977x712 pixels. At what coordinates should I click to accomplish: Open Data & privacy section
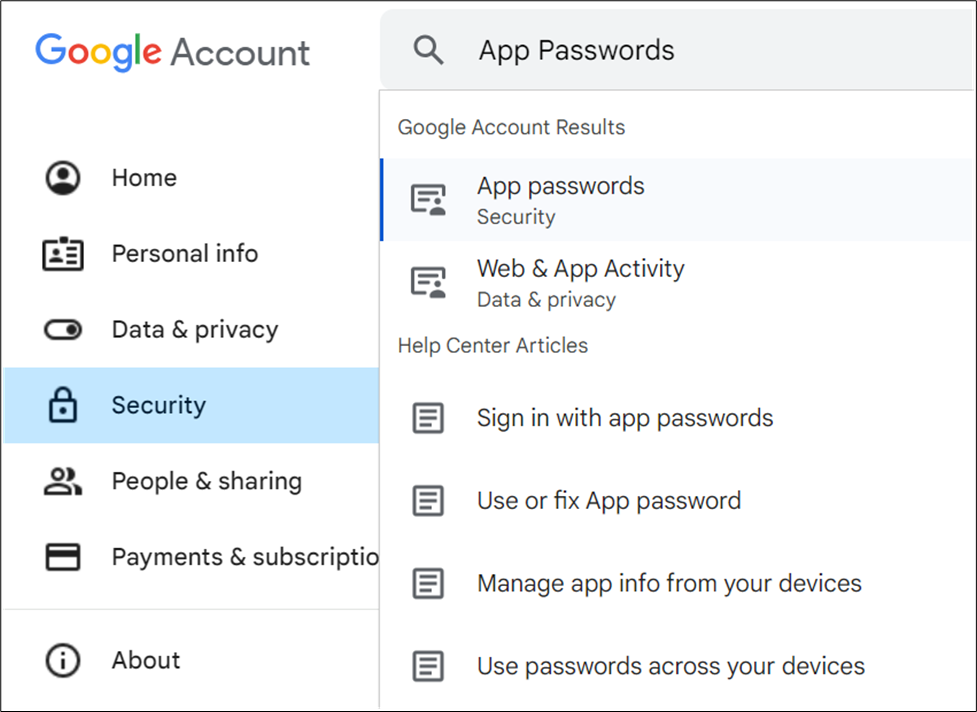[195, 330]
